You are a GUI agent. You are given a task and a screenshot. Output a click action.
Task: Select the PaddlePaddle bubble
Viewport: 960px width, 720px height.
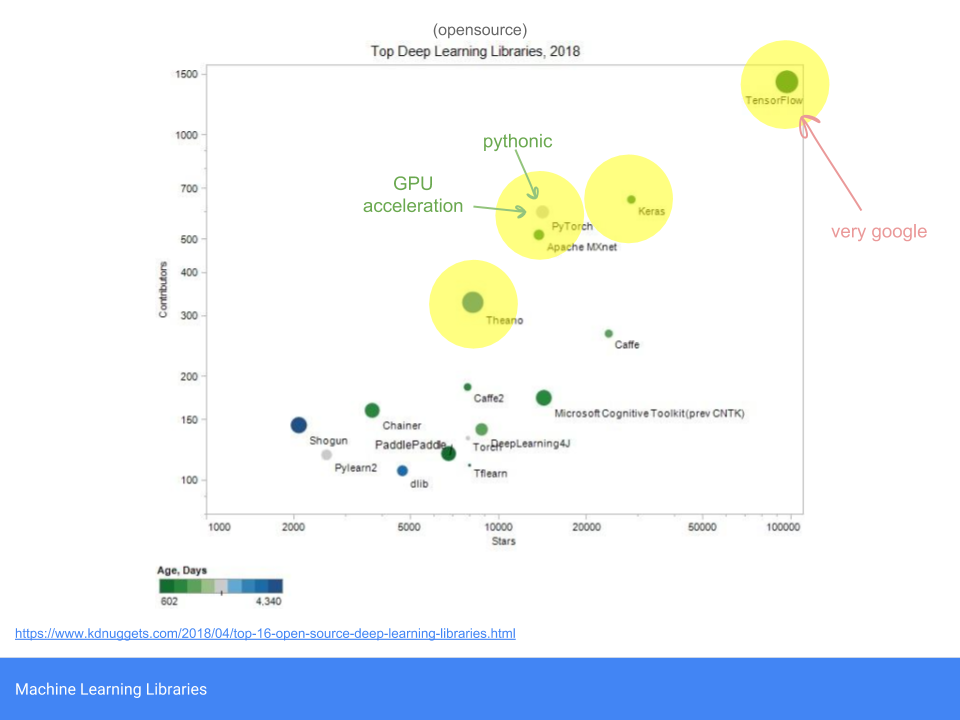click(x=448, y=453)
